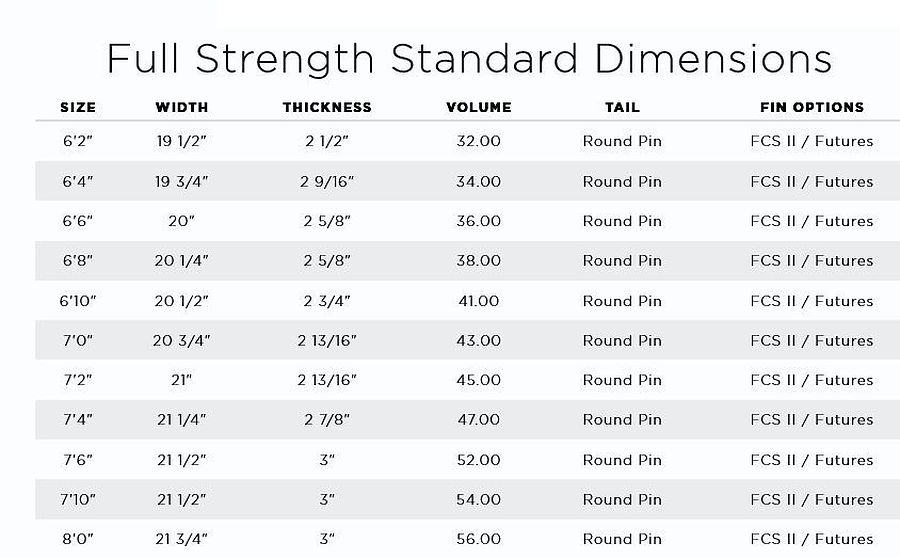Screen dimensions: 900x558
Task: Click FCS II / Futures in 7'6" row
Action: pos(812,460)
